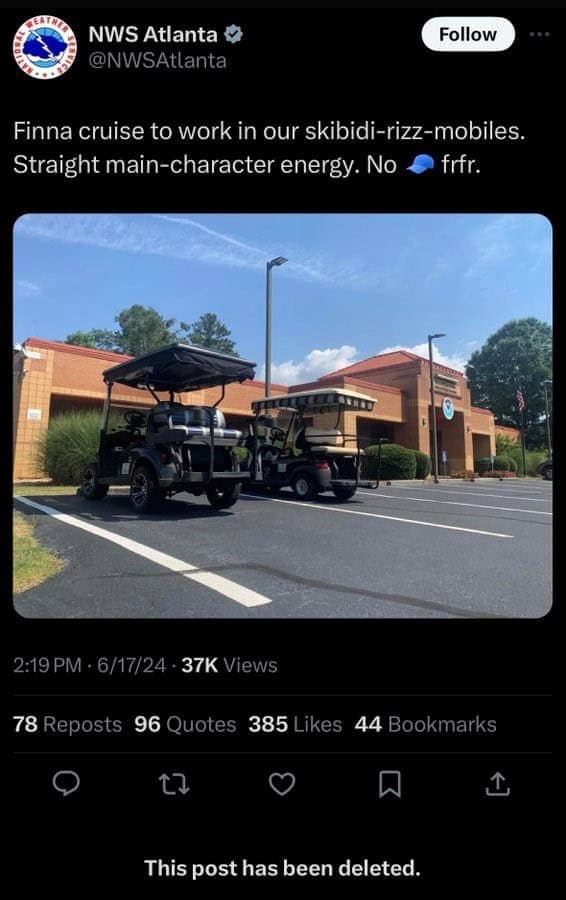
Task: Click the blue verified checkmark badge
Action: point(233,34)
